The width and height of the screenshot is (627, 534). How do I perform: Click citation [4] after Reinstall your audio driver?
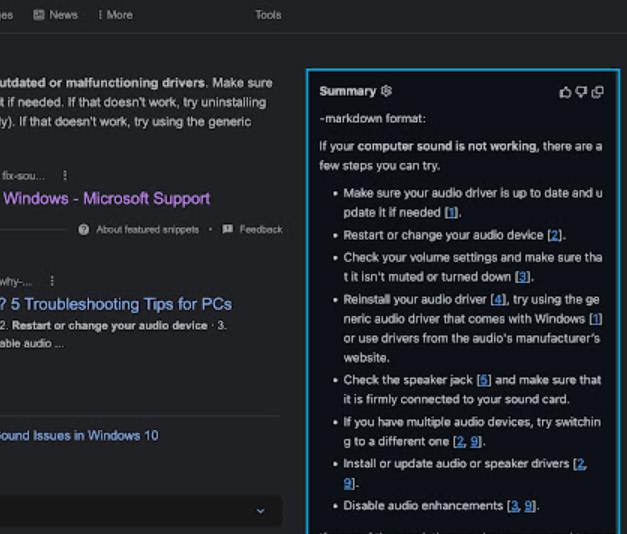click(x=500, y=300)
